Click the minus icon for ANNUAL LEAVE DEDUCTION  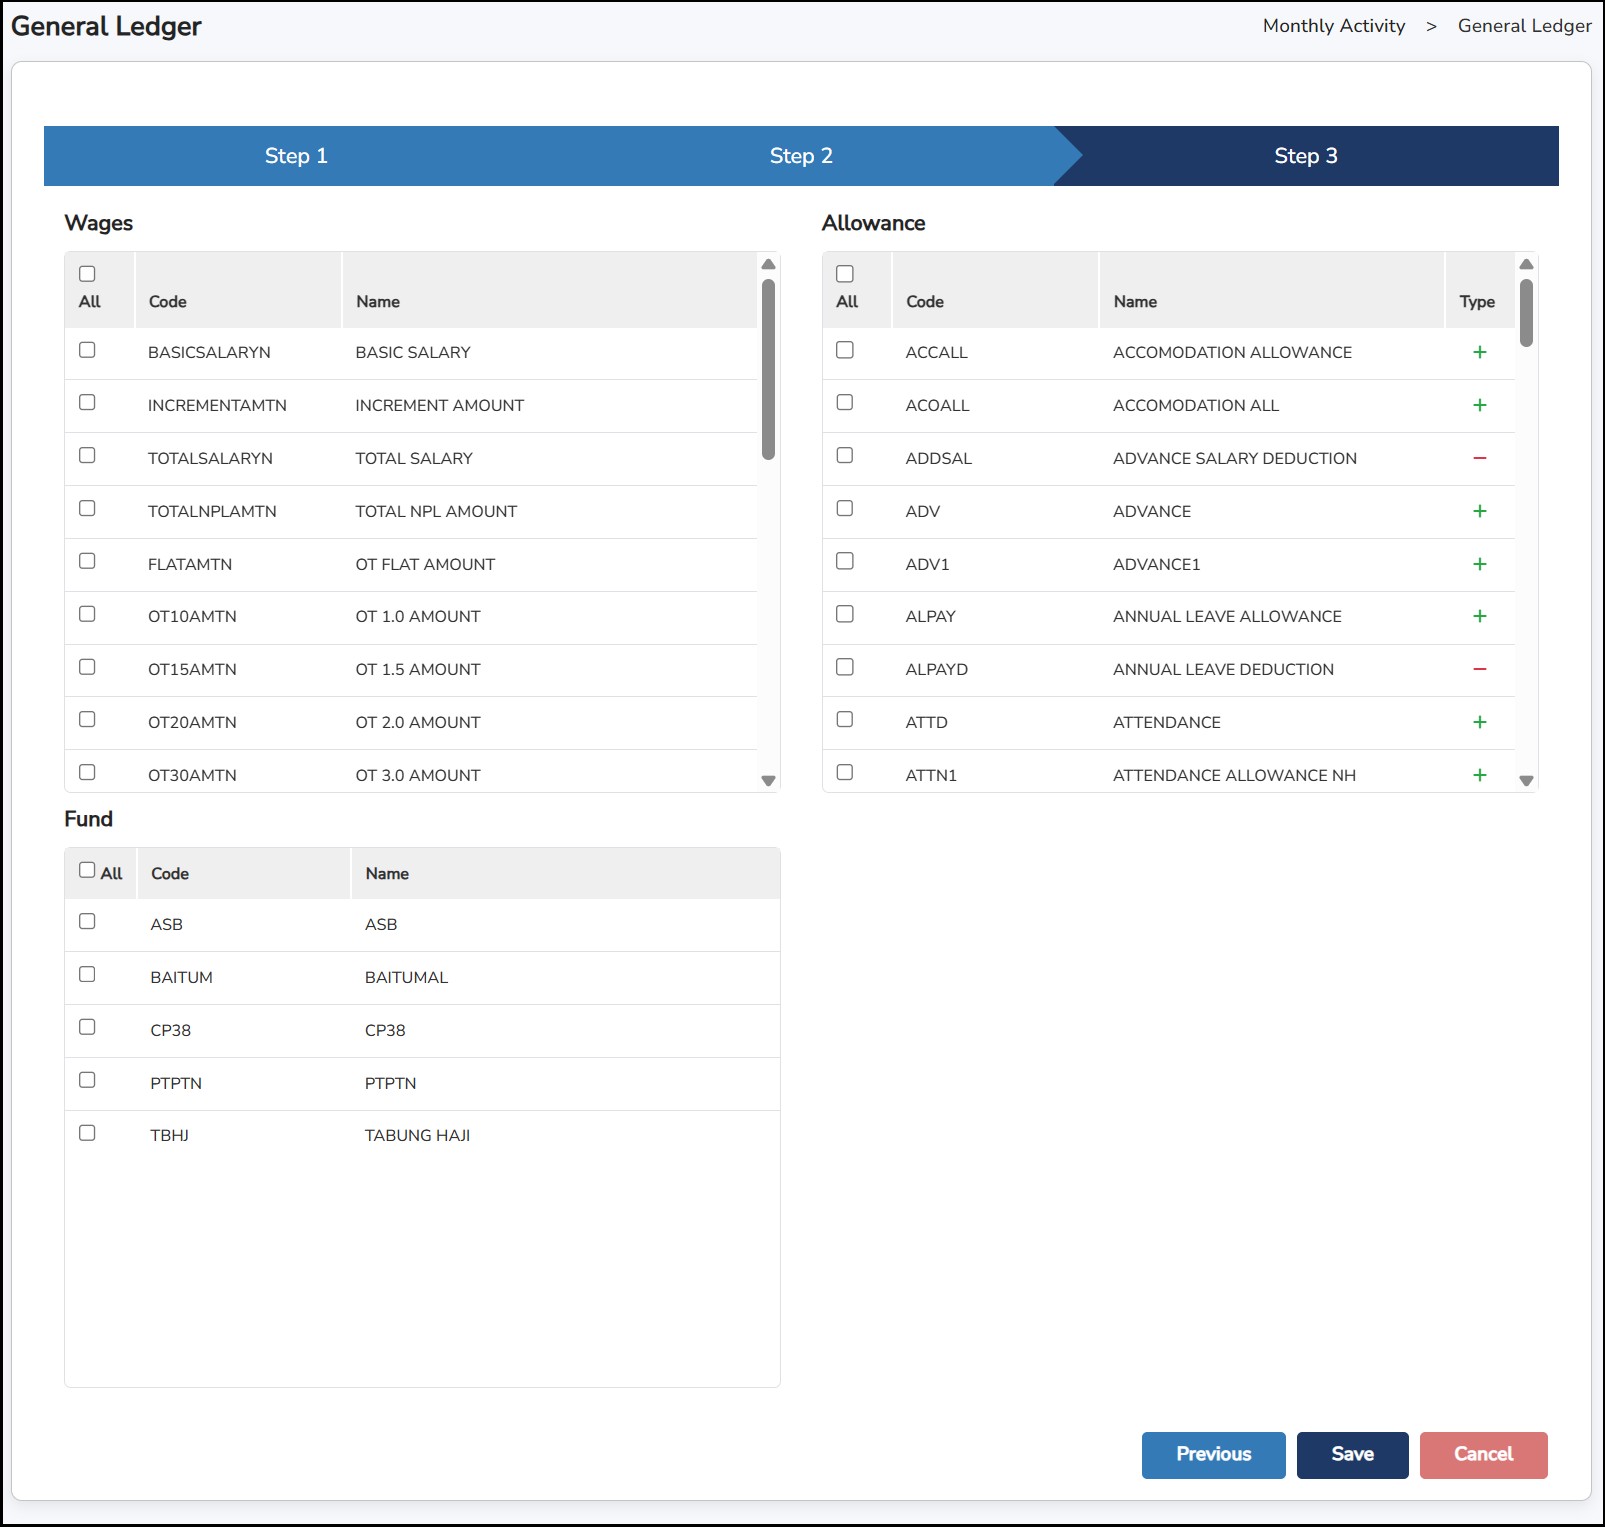(1479, 669)
